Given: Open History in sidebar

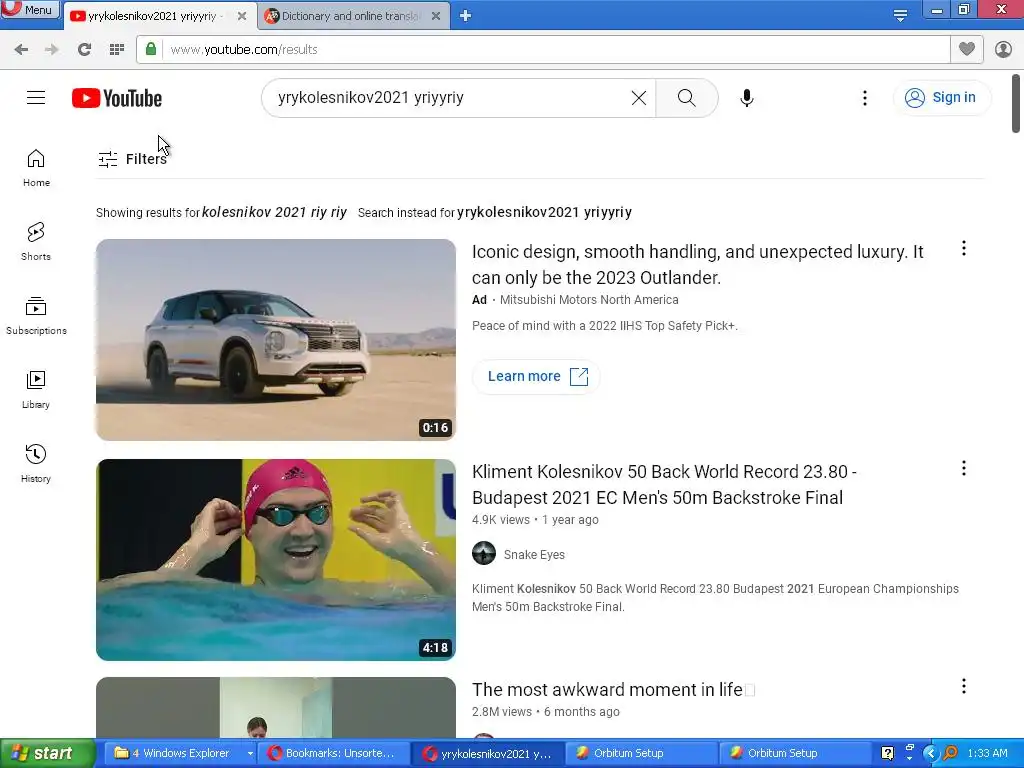Looking at the screenshot, I should tap(36, 464).
